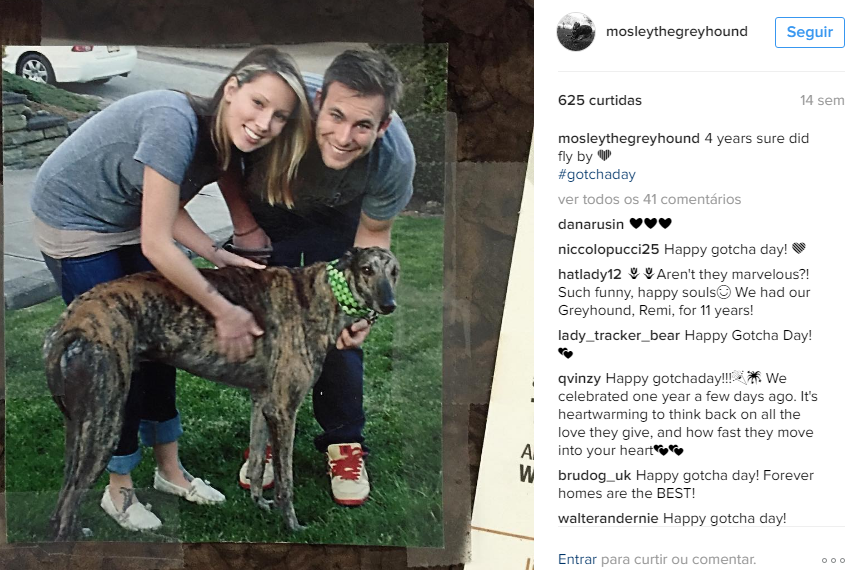
Task: Click the three-dot more options icon
Action: click(x=833, y=560)
